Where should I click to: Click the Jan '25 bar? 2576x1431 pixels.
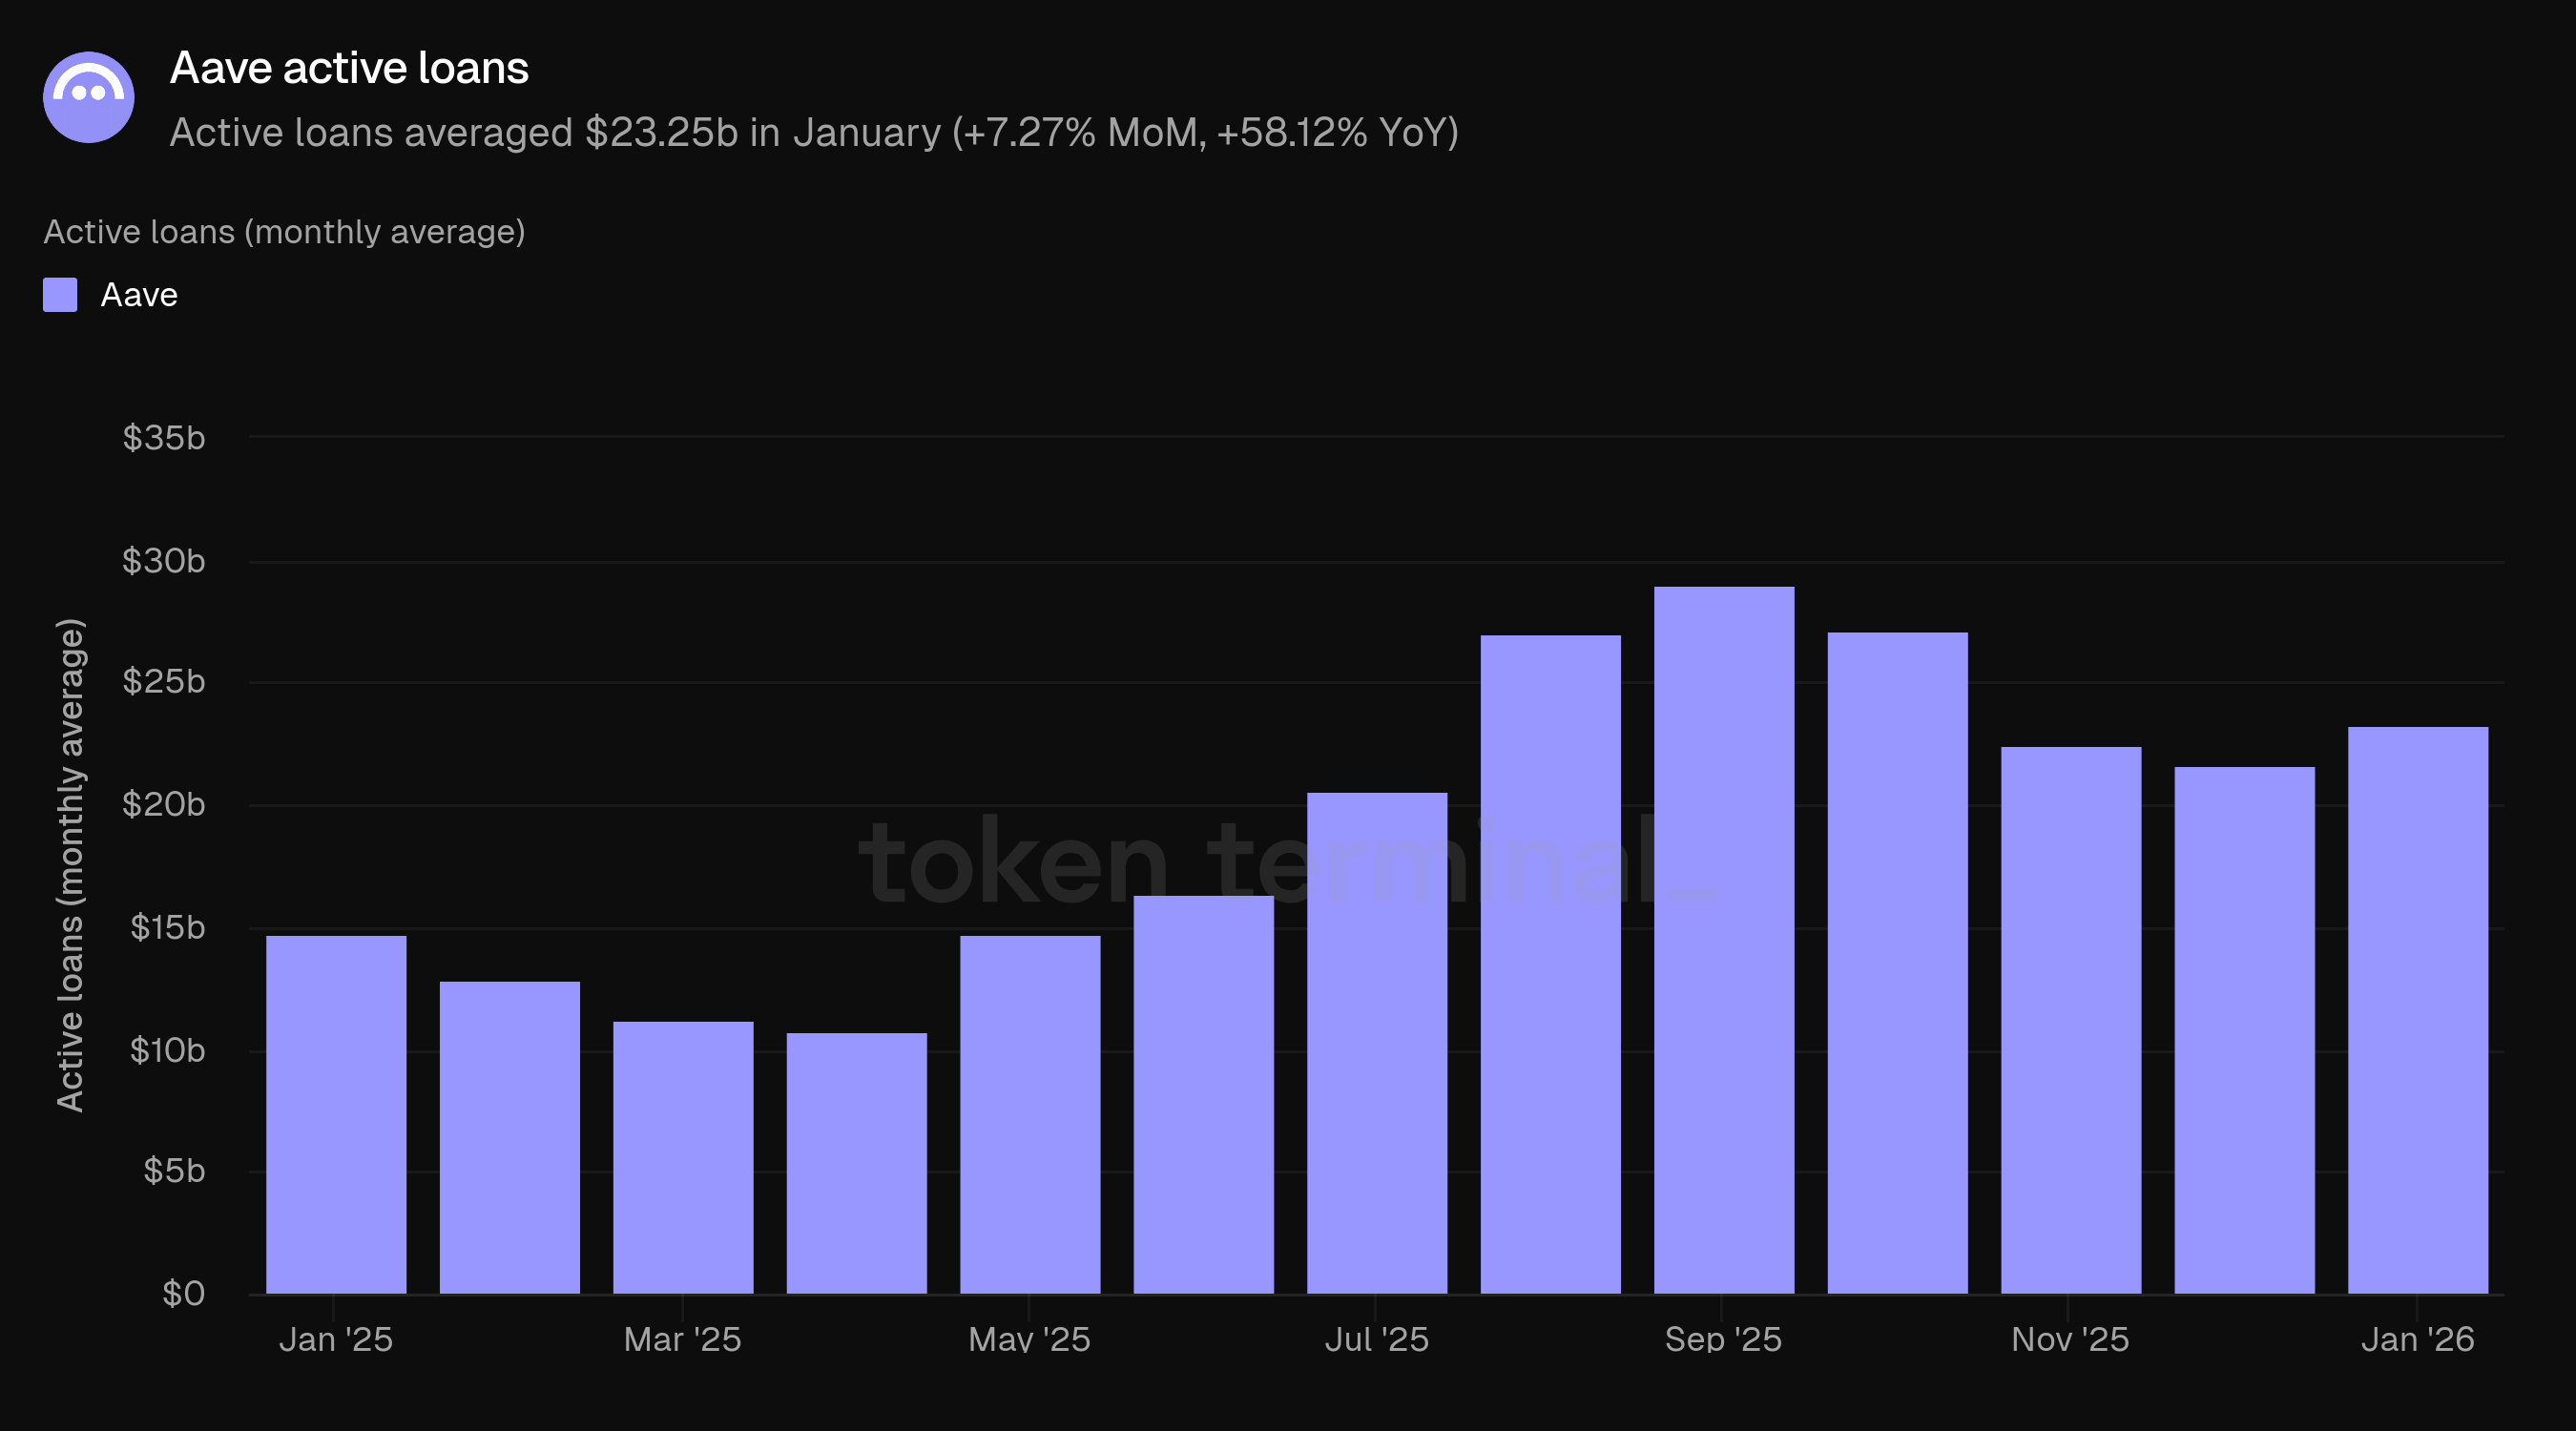pos(336,1114)
